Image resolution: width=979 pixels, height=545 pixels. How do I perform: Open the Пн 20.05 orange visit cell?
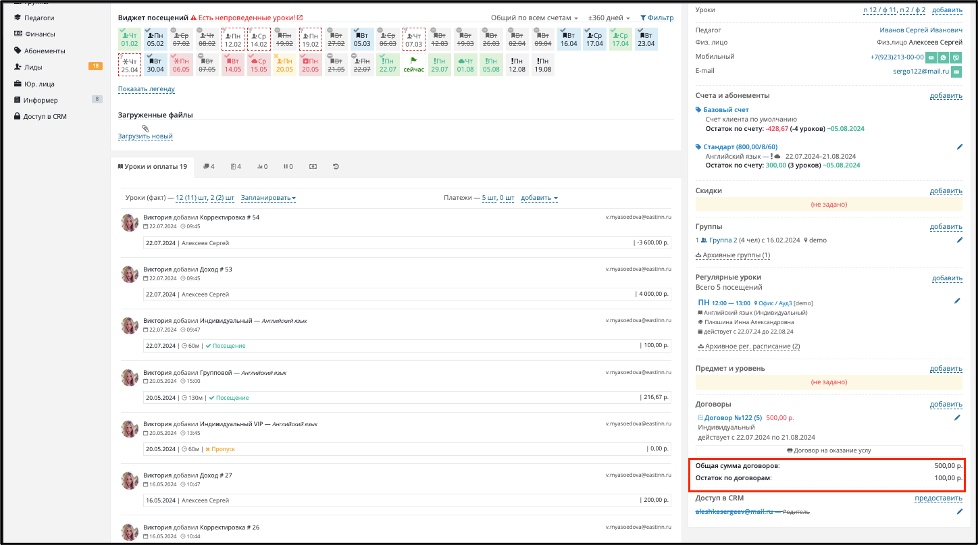284,65
